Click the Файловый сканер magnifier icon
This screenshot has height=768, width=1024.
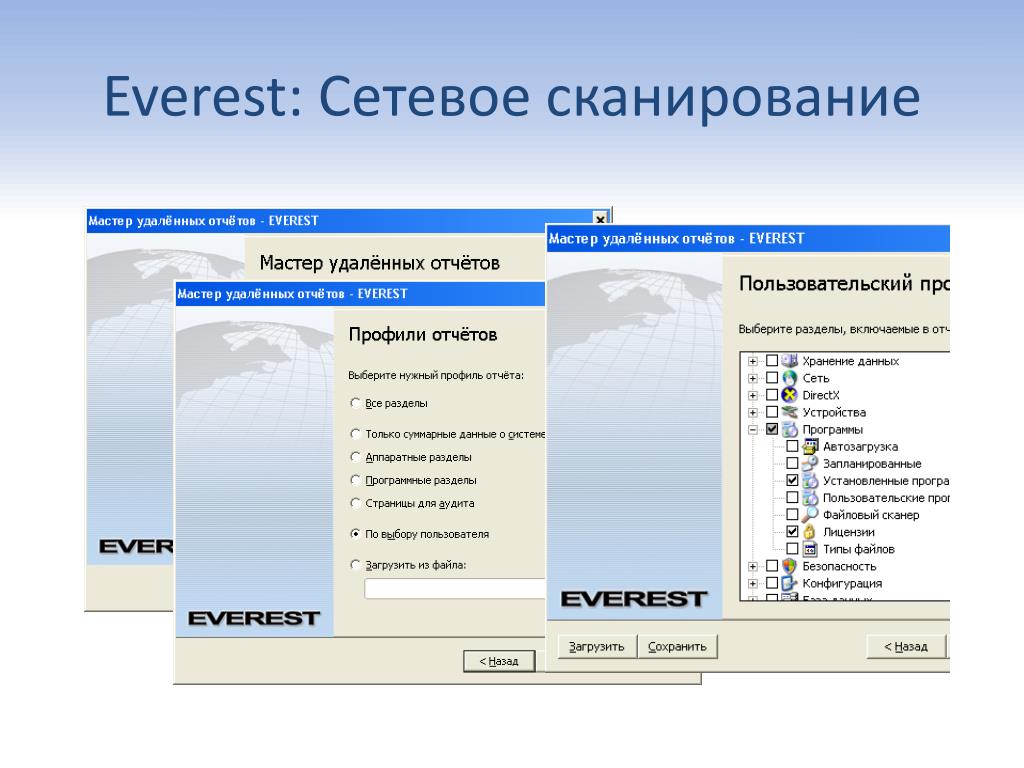click(810, 515)
